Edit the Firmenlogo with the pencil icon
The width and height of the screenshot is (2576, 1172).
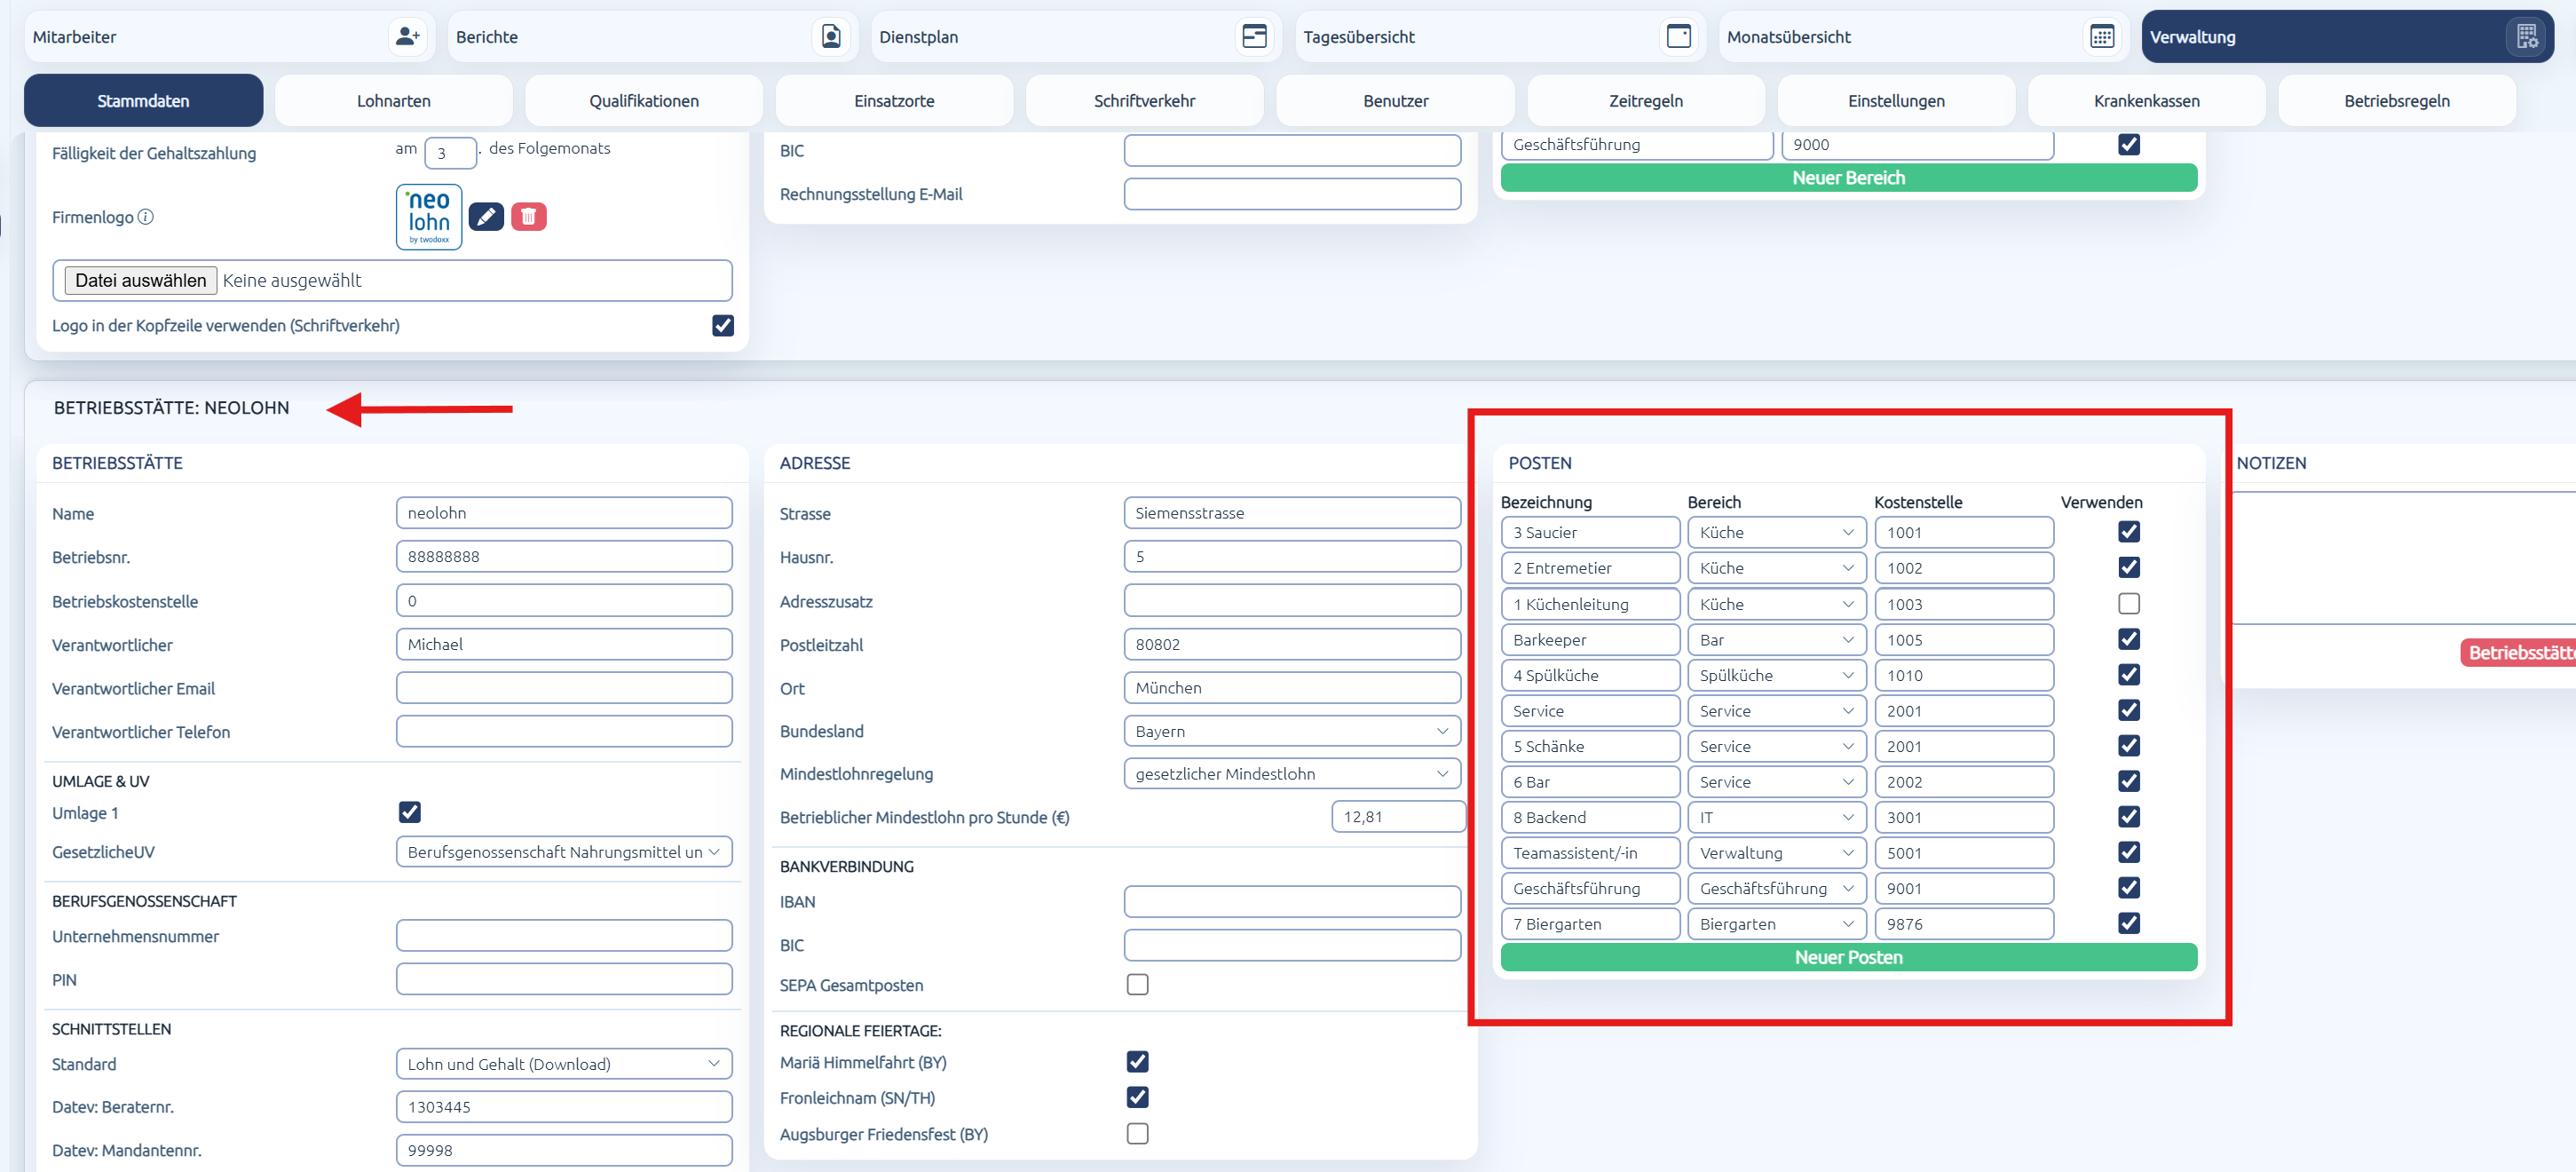click(x=486, y=216)
